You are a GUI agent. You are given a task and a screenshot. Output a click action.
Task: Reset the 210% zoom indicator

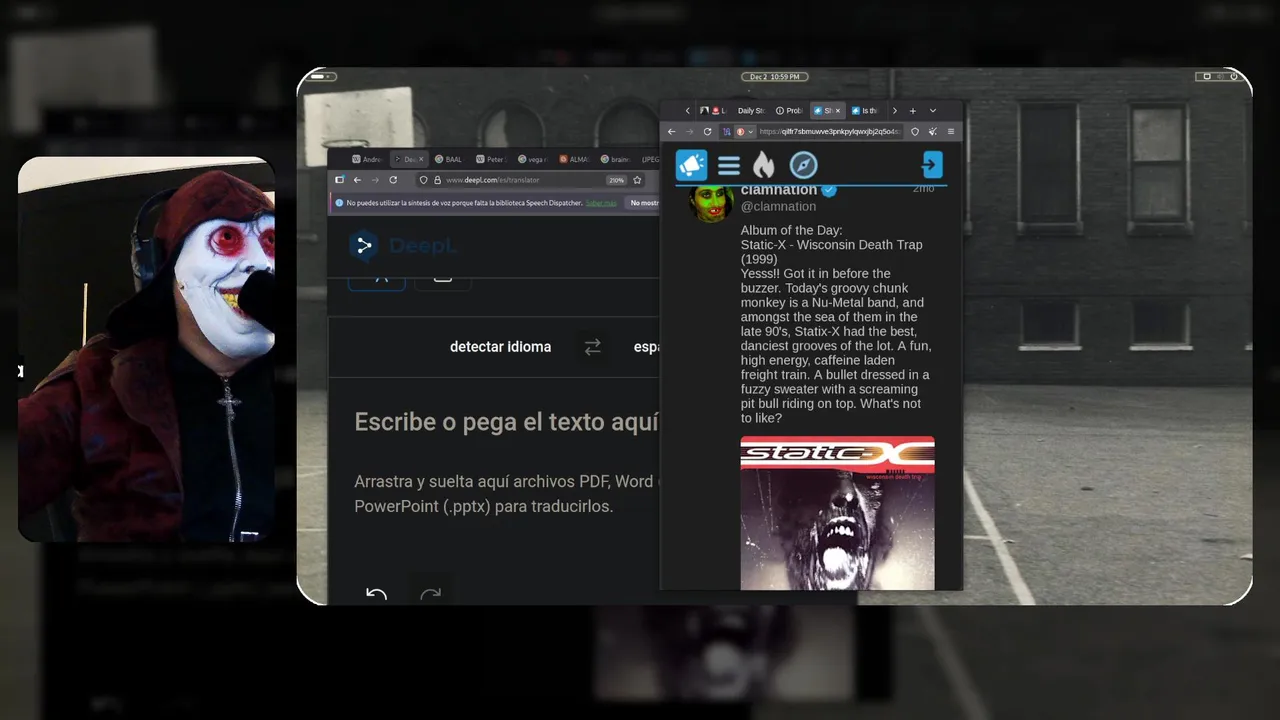pyautogui.click(x=617, y=180)
